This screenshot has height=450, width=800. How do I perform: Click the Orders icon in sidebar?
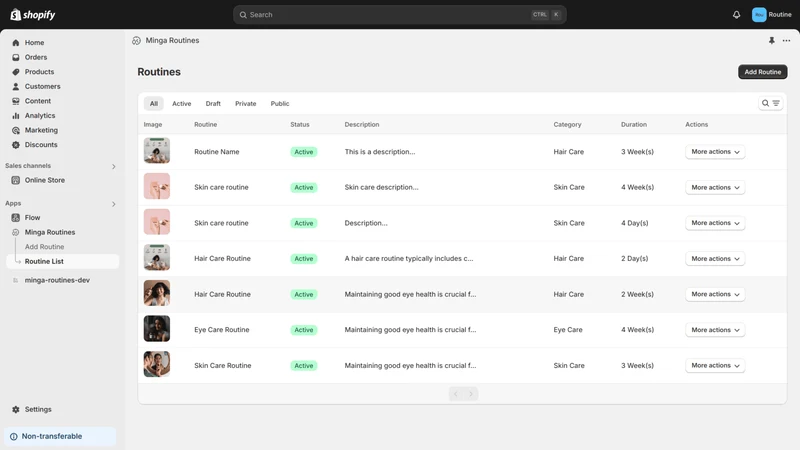(x=16, y=57)
